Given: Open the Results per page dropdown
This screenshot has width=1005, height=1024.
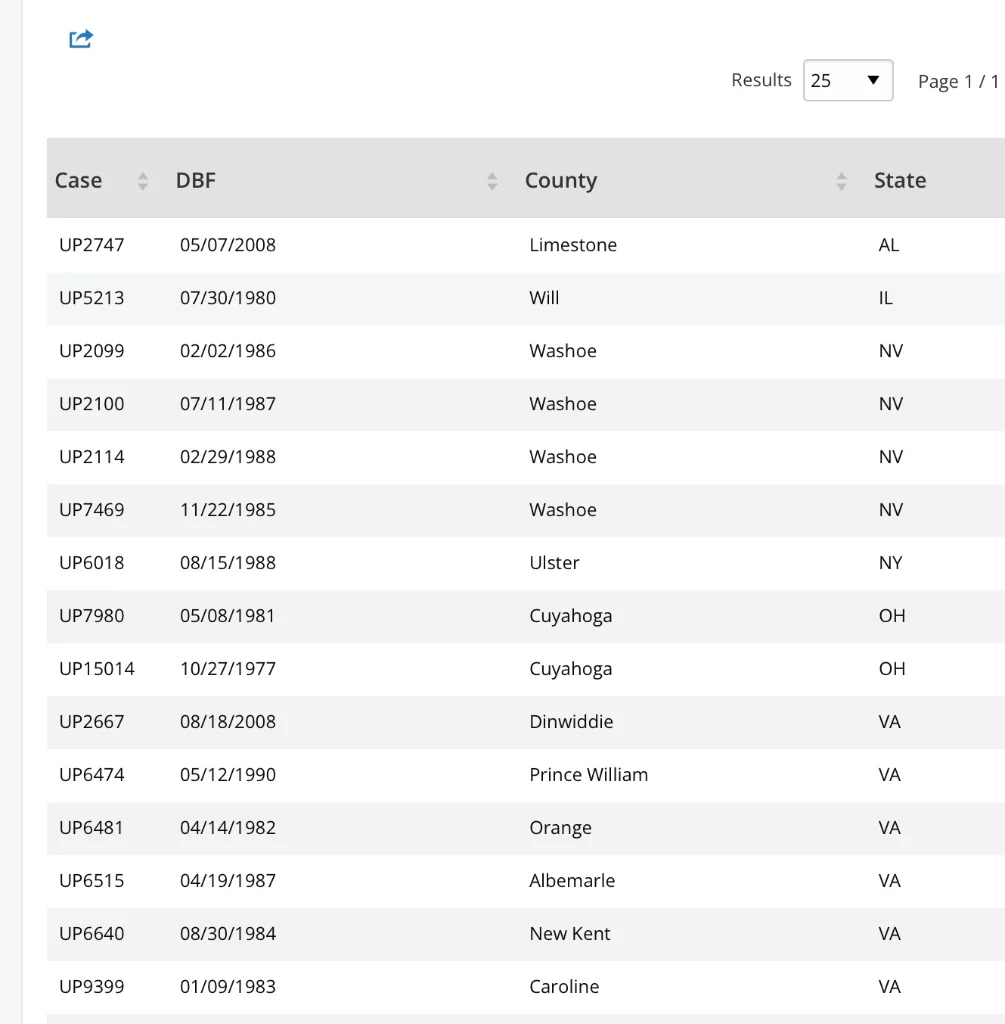Looking at the screenshot, I should 847,81.
